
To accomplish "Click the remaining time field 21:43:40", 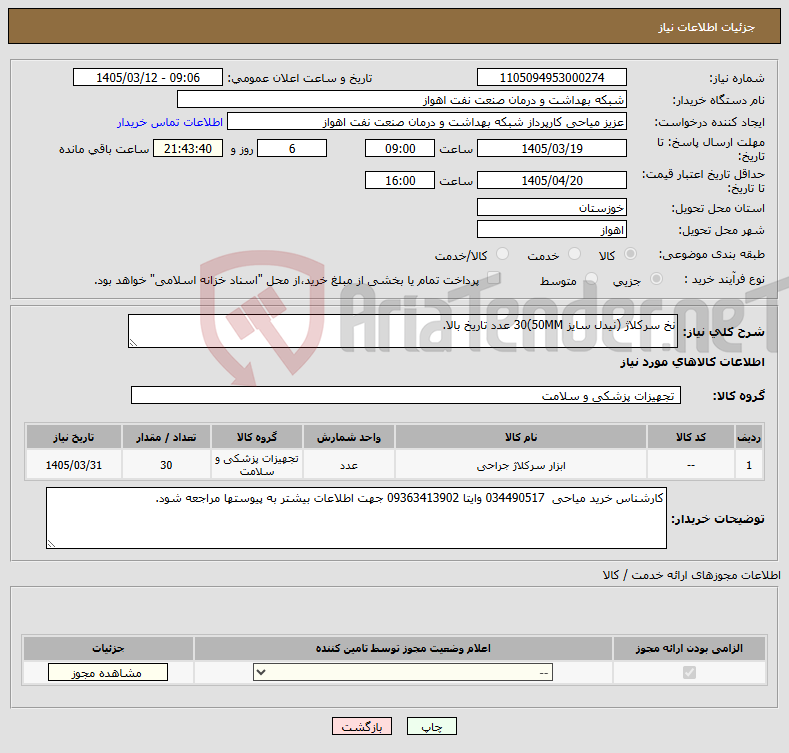I will point(188,148).
